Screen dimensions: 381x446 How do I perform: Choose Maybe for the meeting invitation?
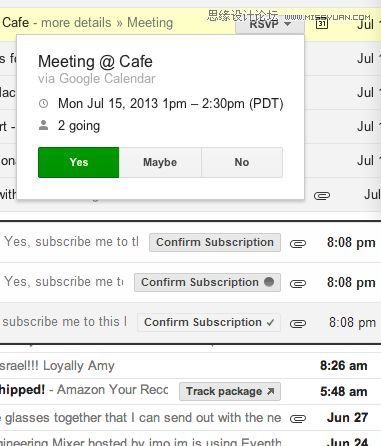[160, 162]
